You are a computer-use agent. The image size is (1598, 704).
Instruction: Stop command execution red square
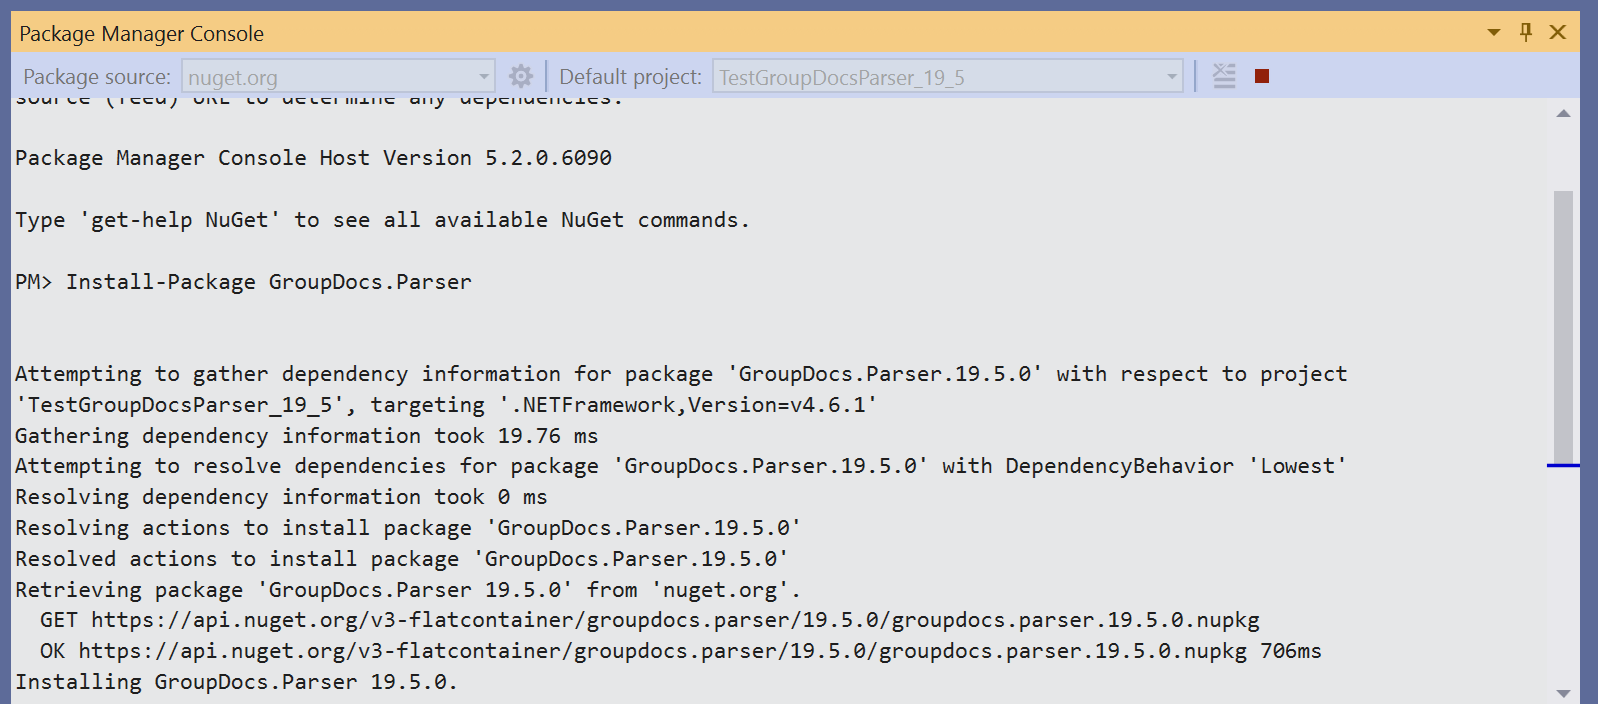click(x=1262, y=76)
